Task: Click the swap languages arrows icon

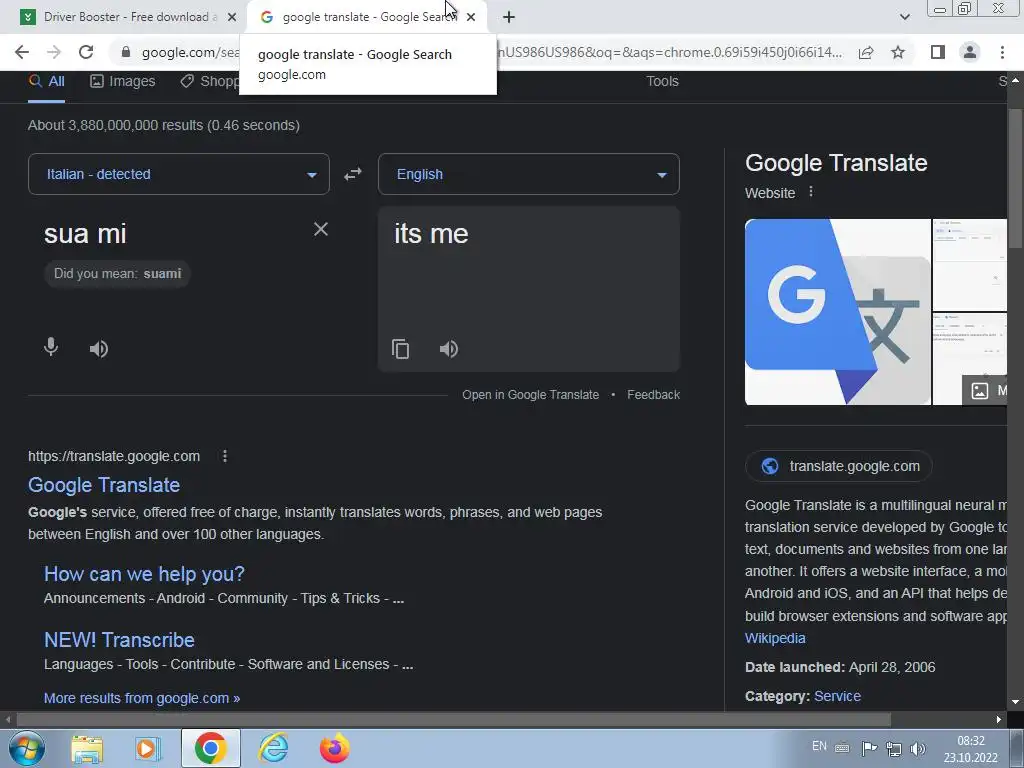Action: click(353, 174)
